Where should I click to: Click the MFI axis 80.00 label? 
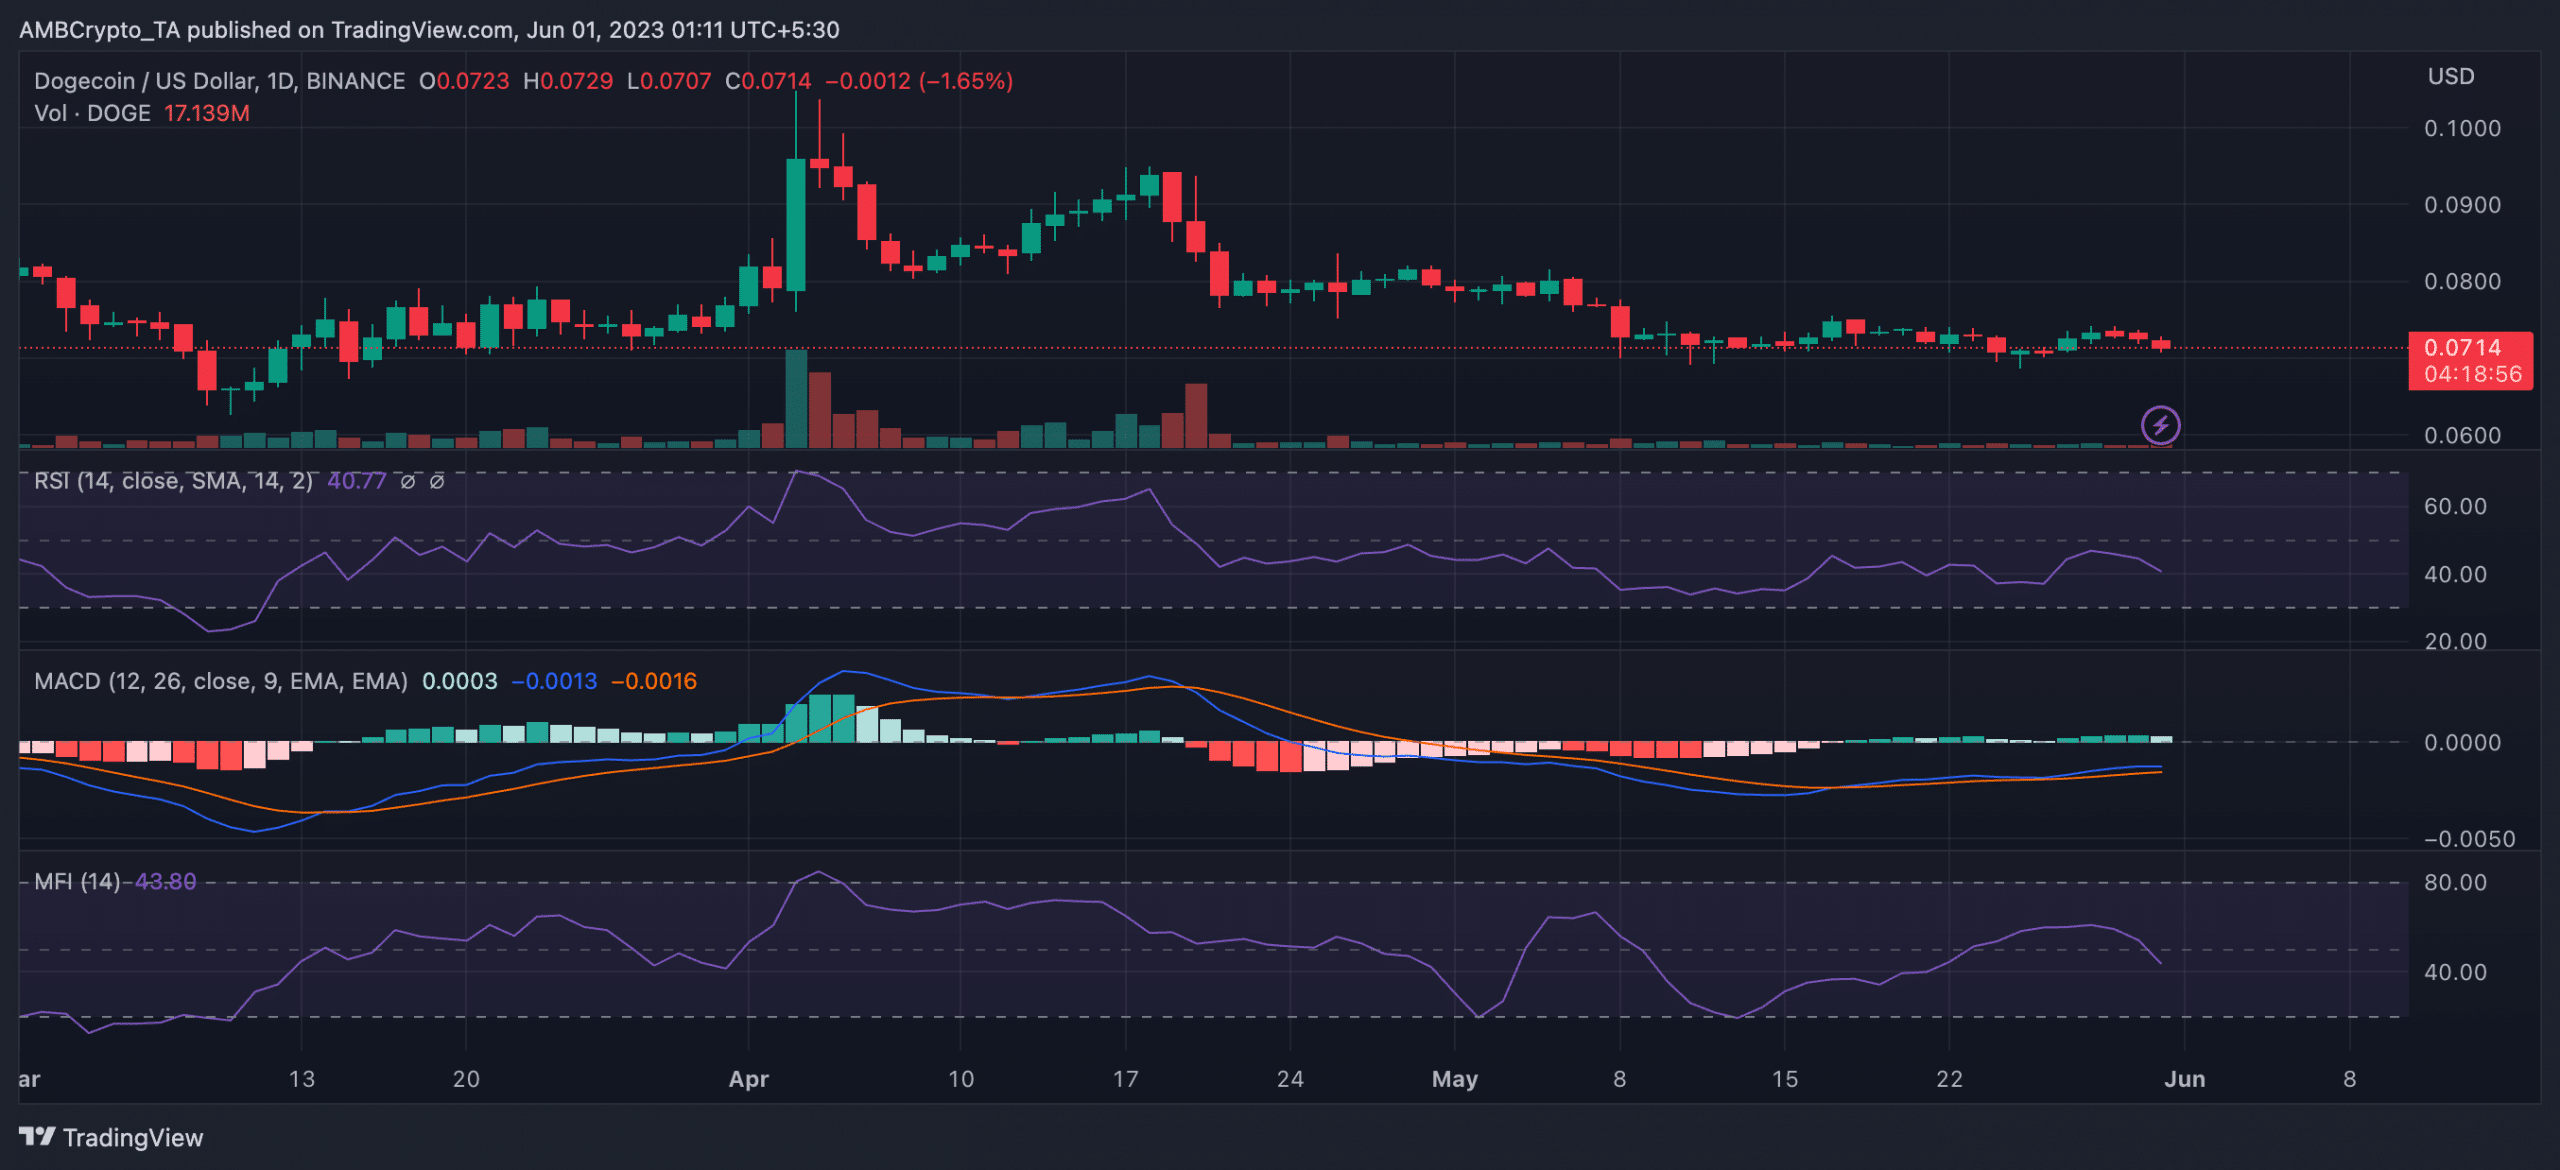pos(2455,882)
